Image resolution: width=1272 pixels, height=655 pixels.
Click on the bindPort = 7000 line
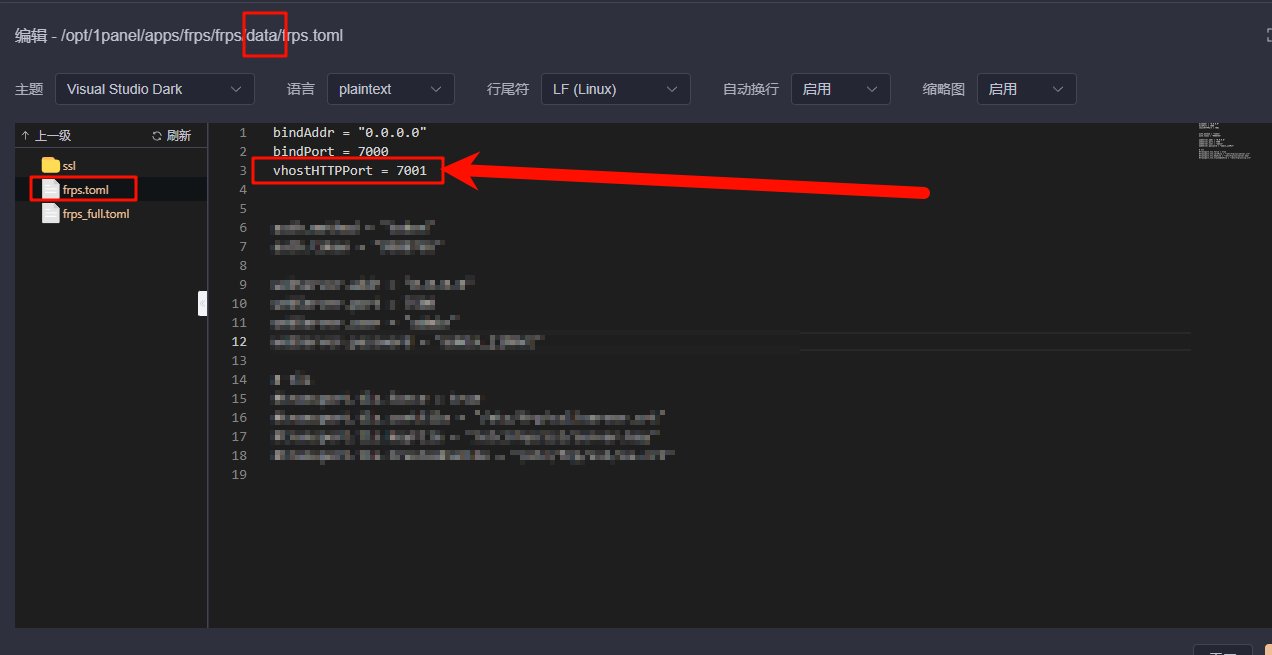(x=330, y=152)
